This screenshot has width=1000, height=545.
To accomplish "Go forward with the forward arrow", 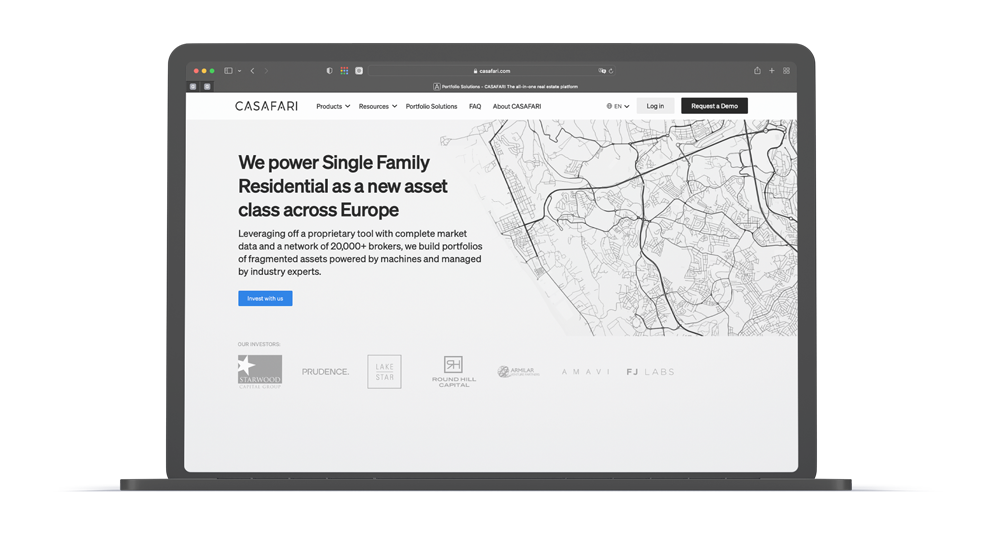I will tap(266, 71).
